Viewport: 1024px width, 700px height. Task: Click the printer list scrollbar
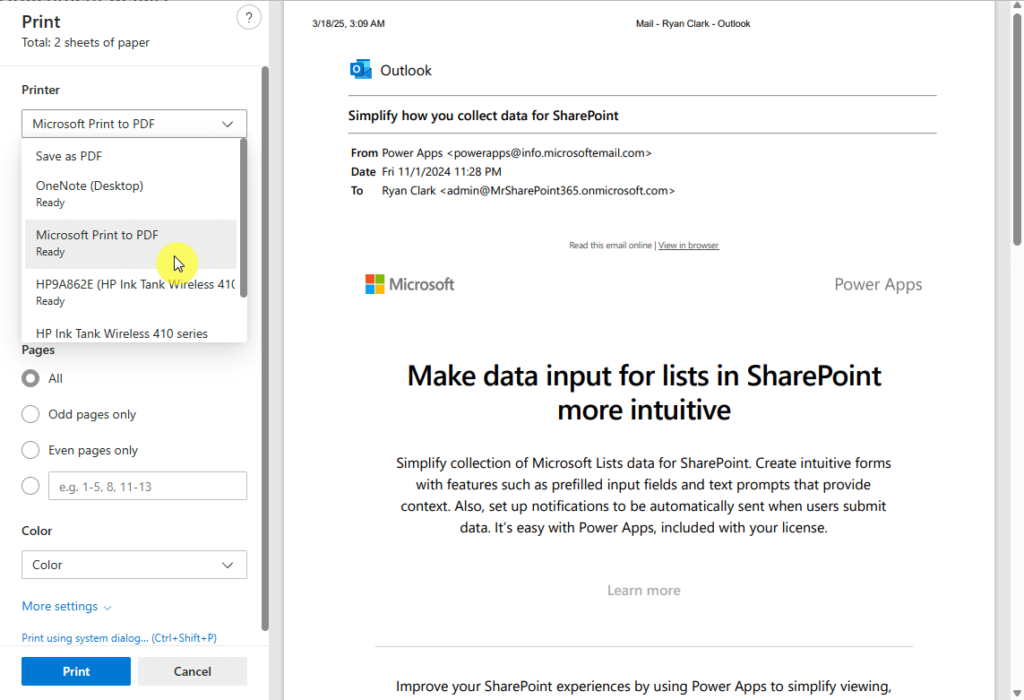click(244, 219)
